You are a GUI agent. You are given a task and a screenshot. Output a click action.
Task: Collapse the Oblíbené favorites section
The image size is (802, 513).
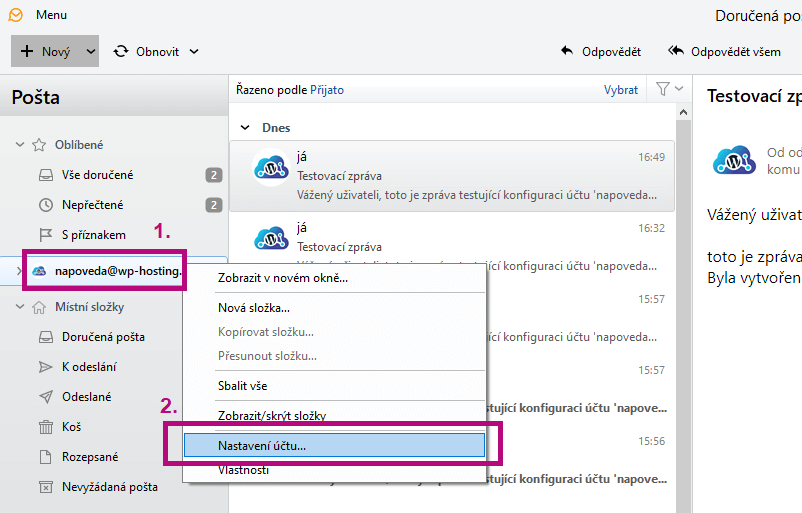coord(20,145)
